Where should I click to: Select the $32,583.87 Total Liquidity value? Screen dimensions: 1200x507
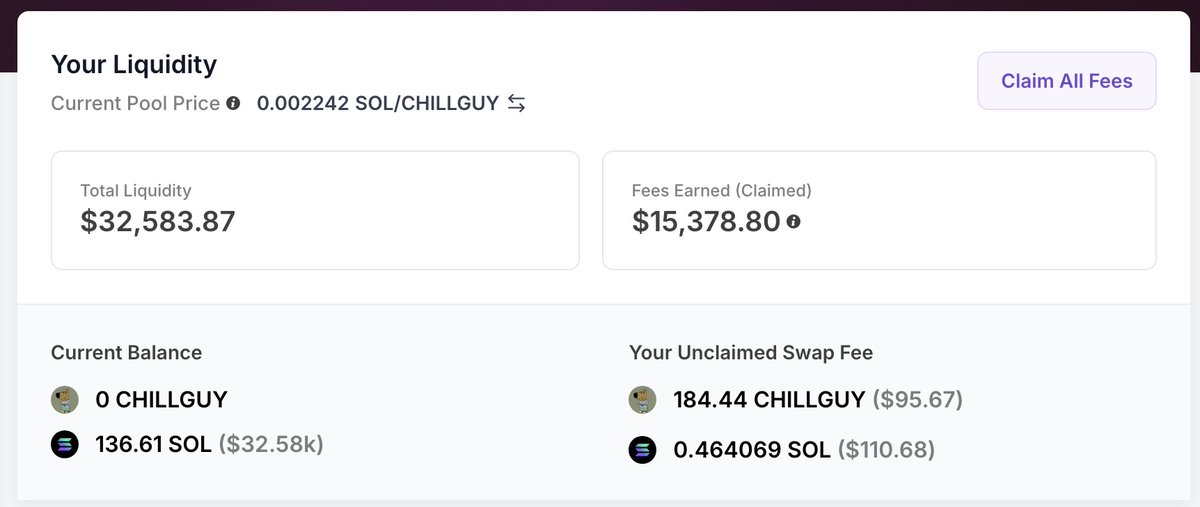coord(158,221)
